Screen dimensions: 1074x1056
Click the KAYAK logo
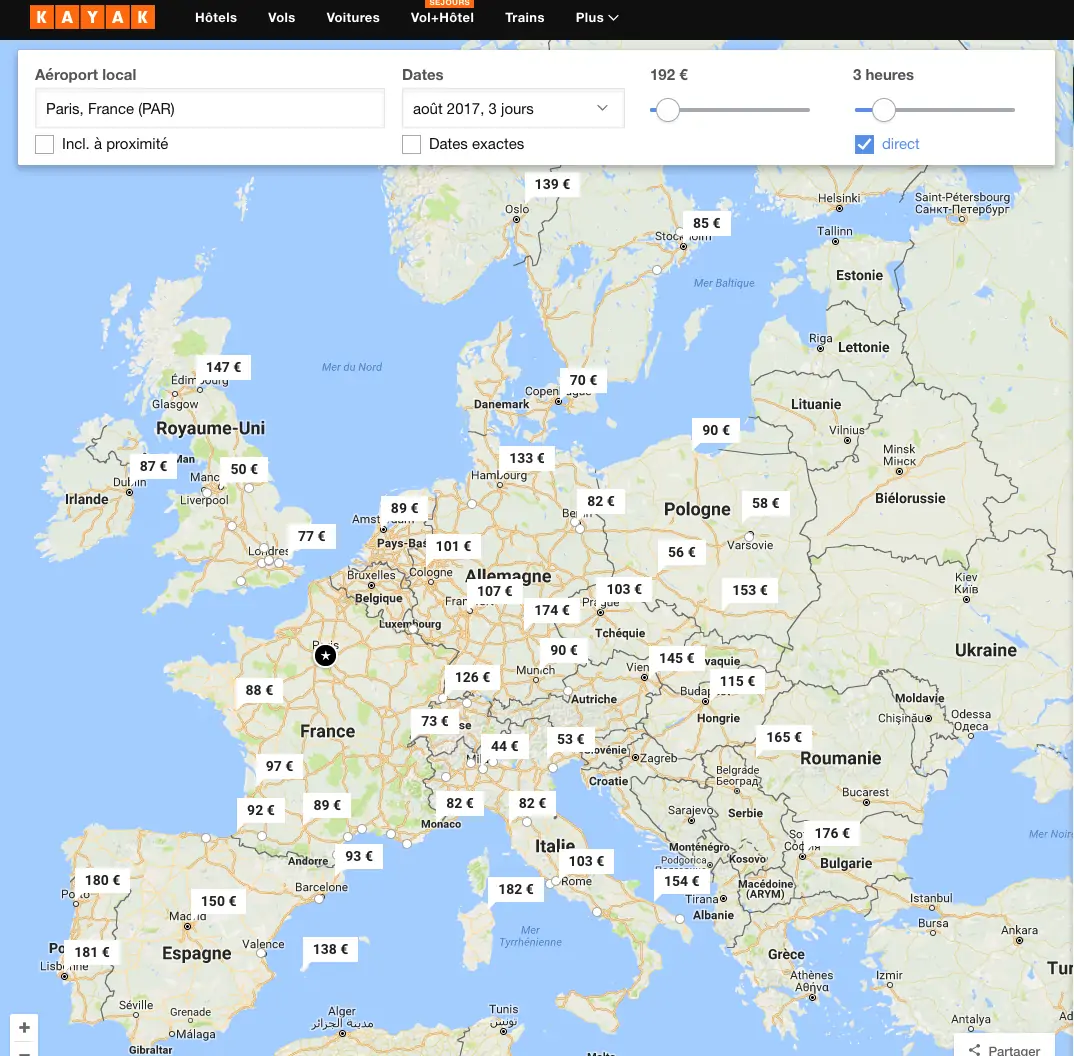[x=92, y=17]
